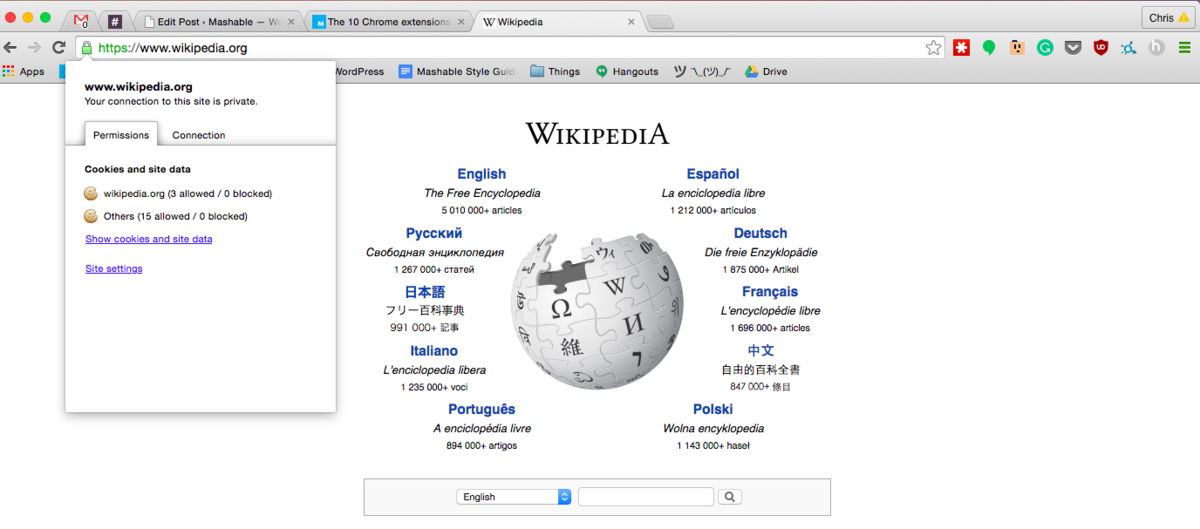This screenshot has width=1200, height=529.
Task: Open the Chrome hamburger menu
Action: (x=1184, y=47)
